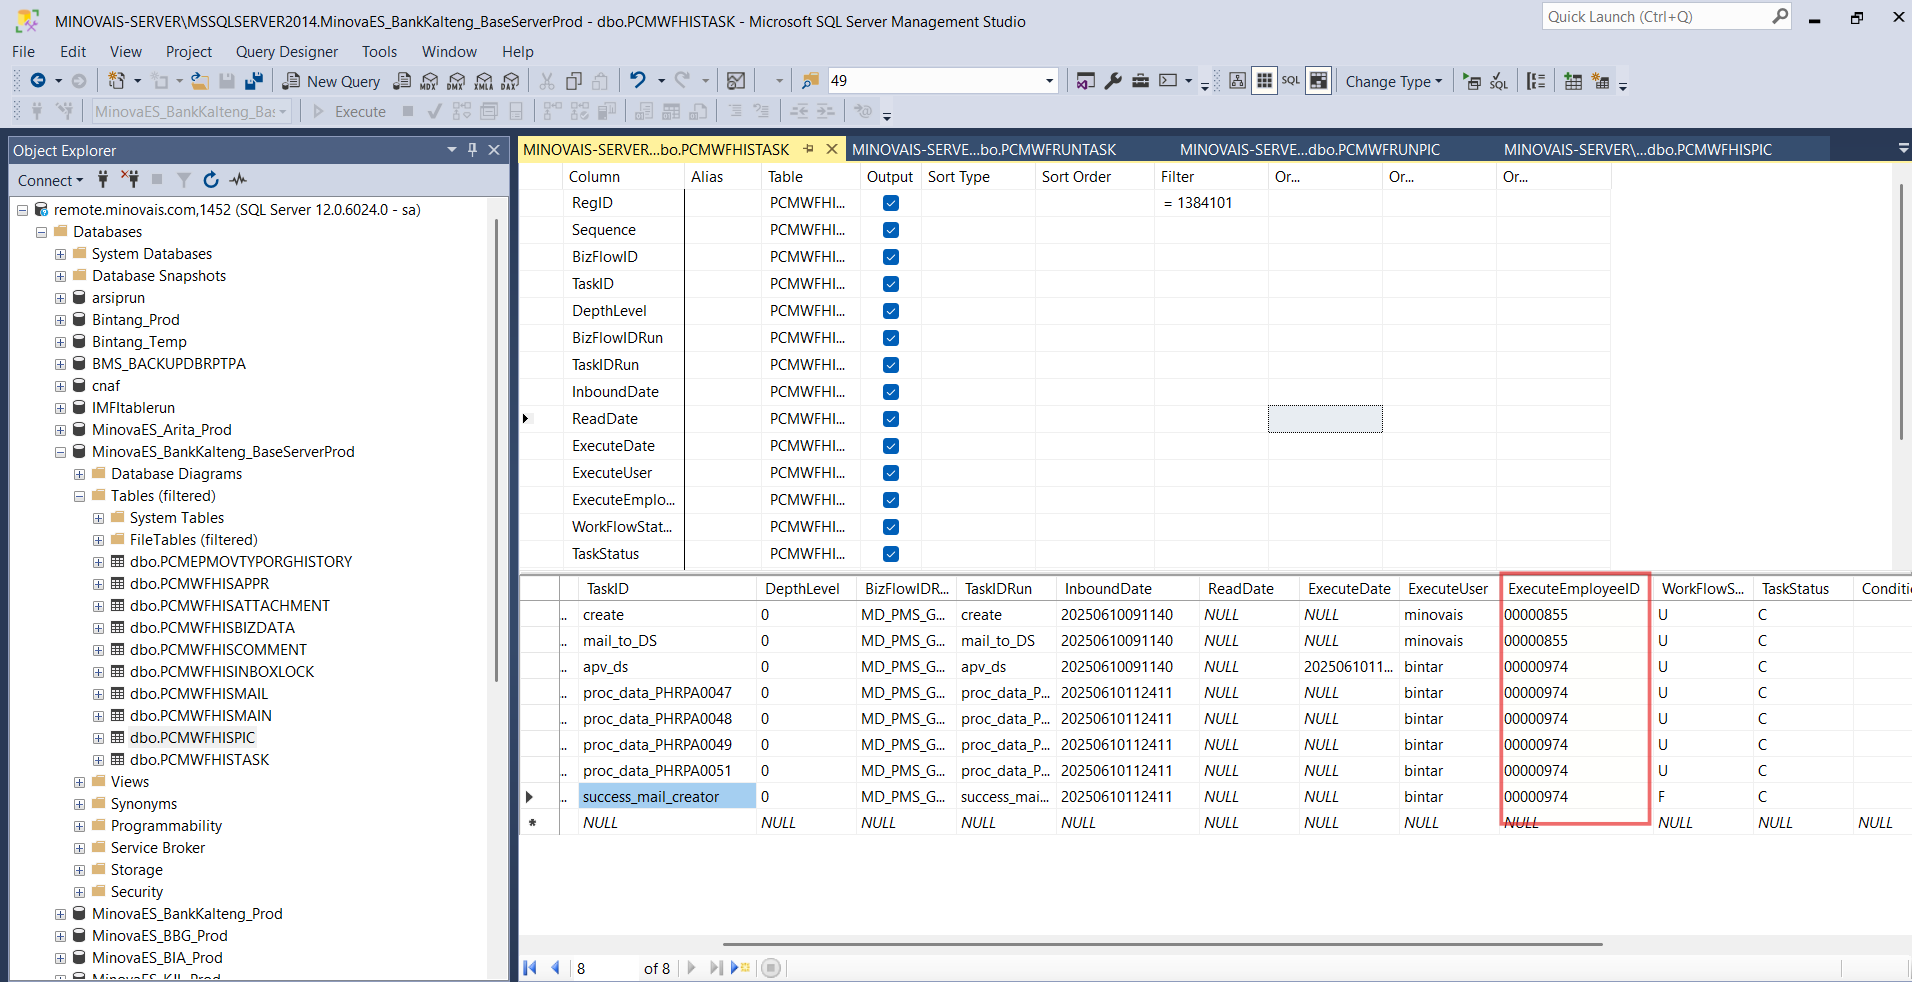Click the New Project icon
This screenshot has width=1912, height=982.
117,81
